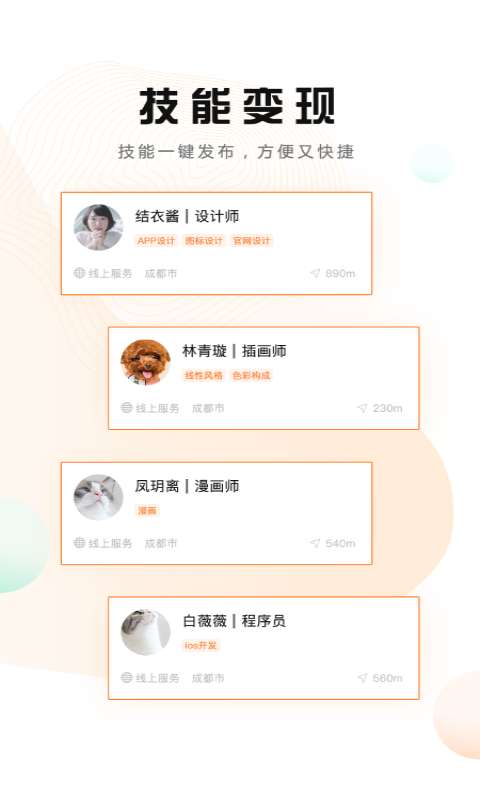Tap the location arrow next to 230m
480x800 pixels.
click(x=363, y=408)
